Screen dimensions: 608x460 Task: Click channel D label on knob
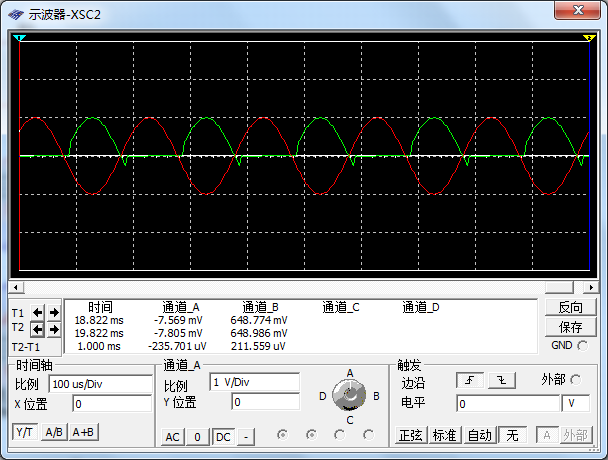pyautogui.click(x=322, y=396)
